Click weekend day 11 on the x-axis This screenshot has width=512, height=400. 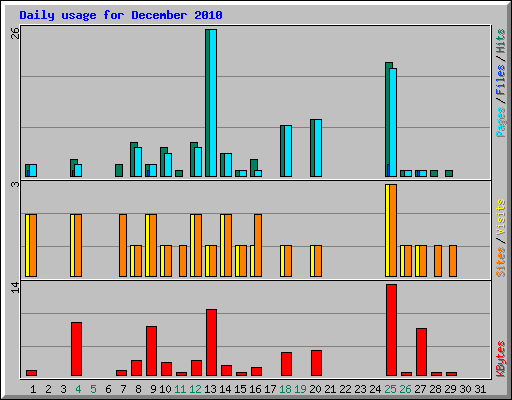coord(180,389)
